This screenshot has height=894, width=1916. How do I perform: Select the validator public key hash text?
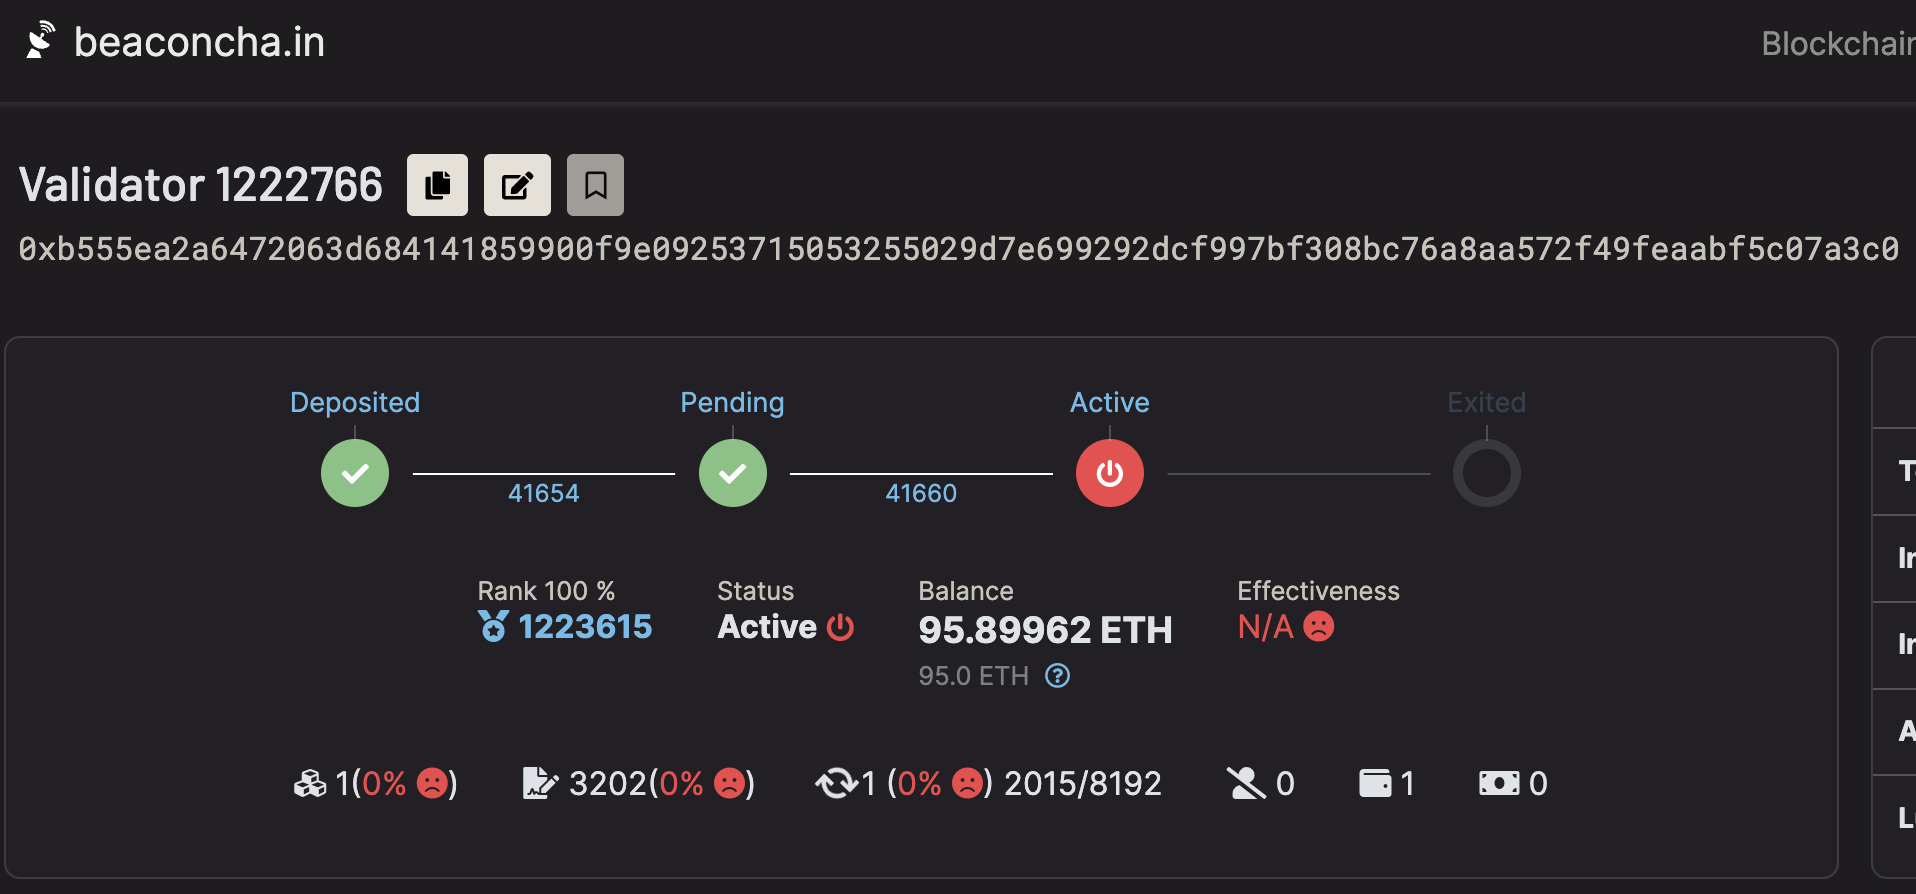point(958,248)
